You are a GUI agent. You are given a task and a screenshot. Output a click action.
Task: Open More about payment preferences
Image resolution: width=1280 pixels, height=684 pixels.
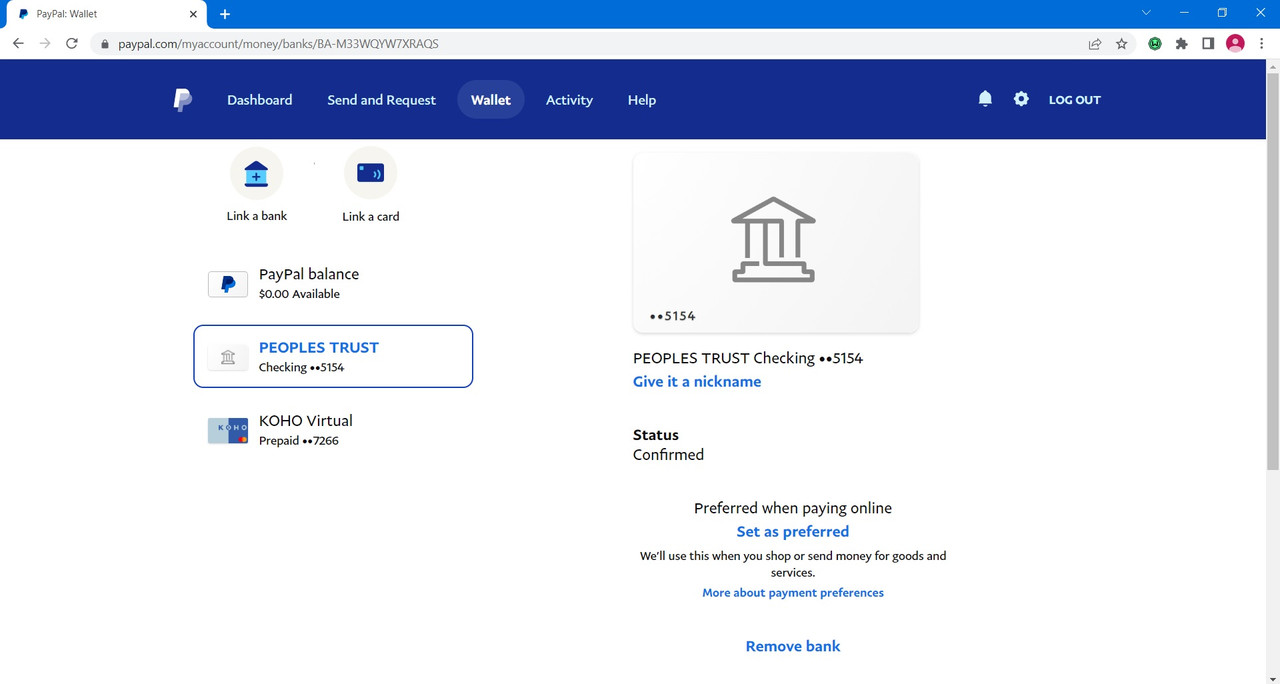793,593
